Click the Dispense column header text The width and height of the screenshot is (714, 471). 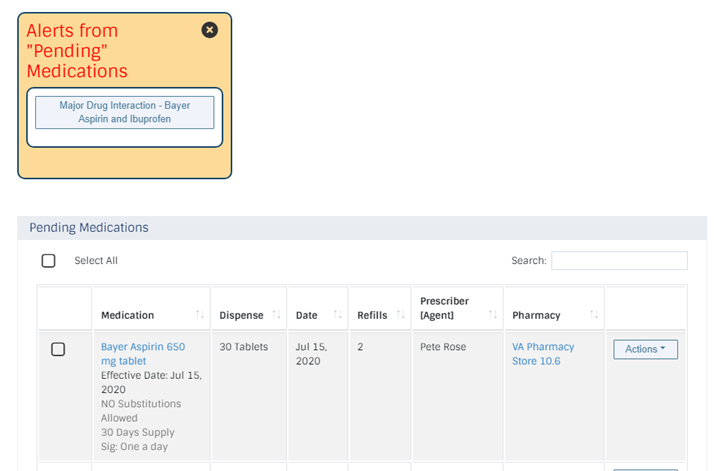[241, 315]
